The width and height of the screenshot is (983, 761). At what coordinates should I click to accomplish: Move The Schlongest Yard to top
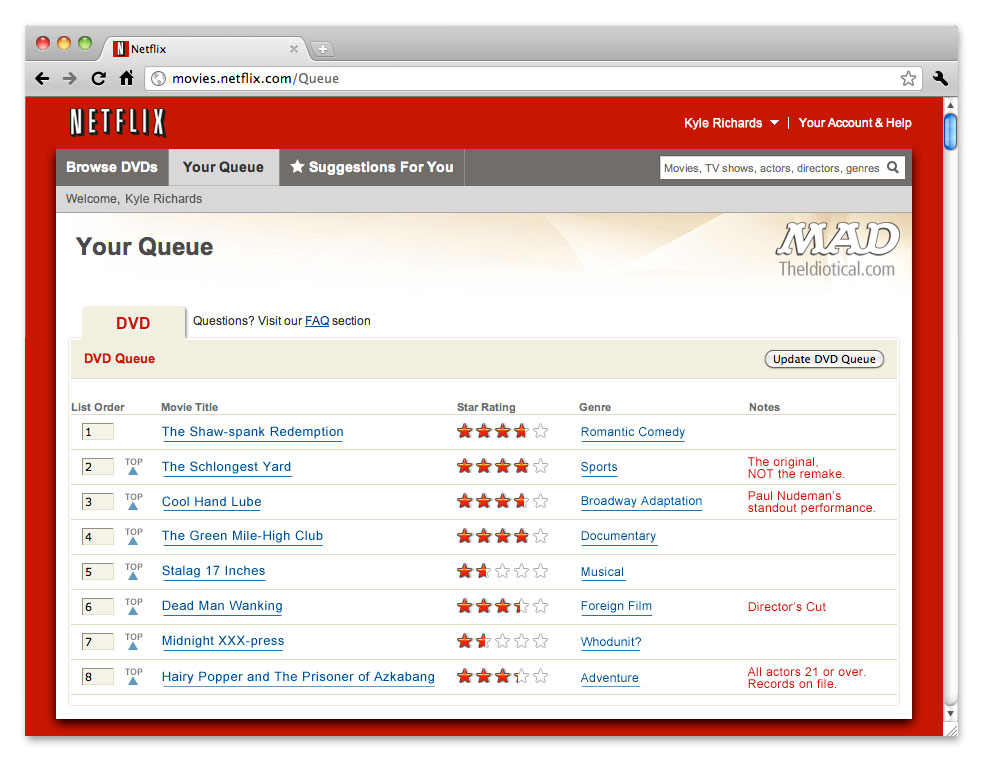click(x=133, y=466)
